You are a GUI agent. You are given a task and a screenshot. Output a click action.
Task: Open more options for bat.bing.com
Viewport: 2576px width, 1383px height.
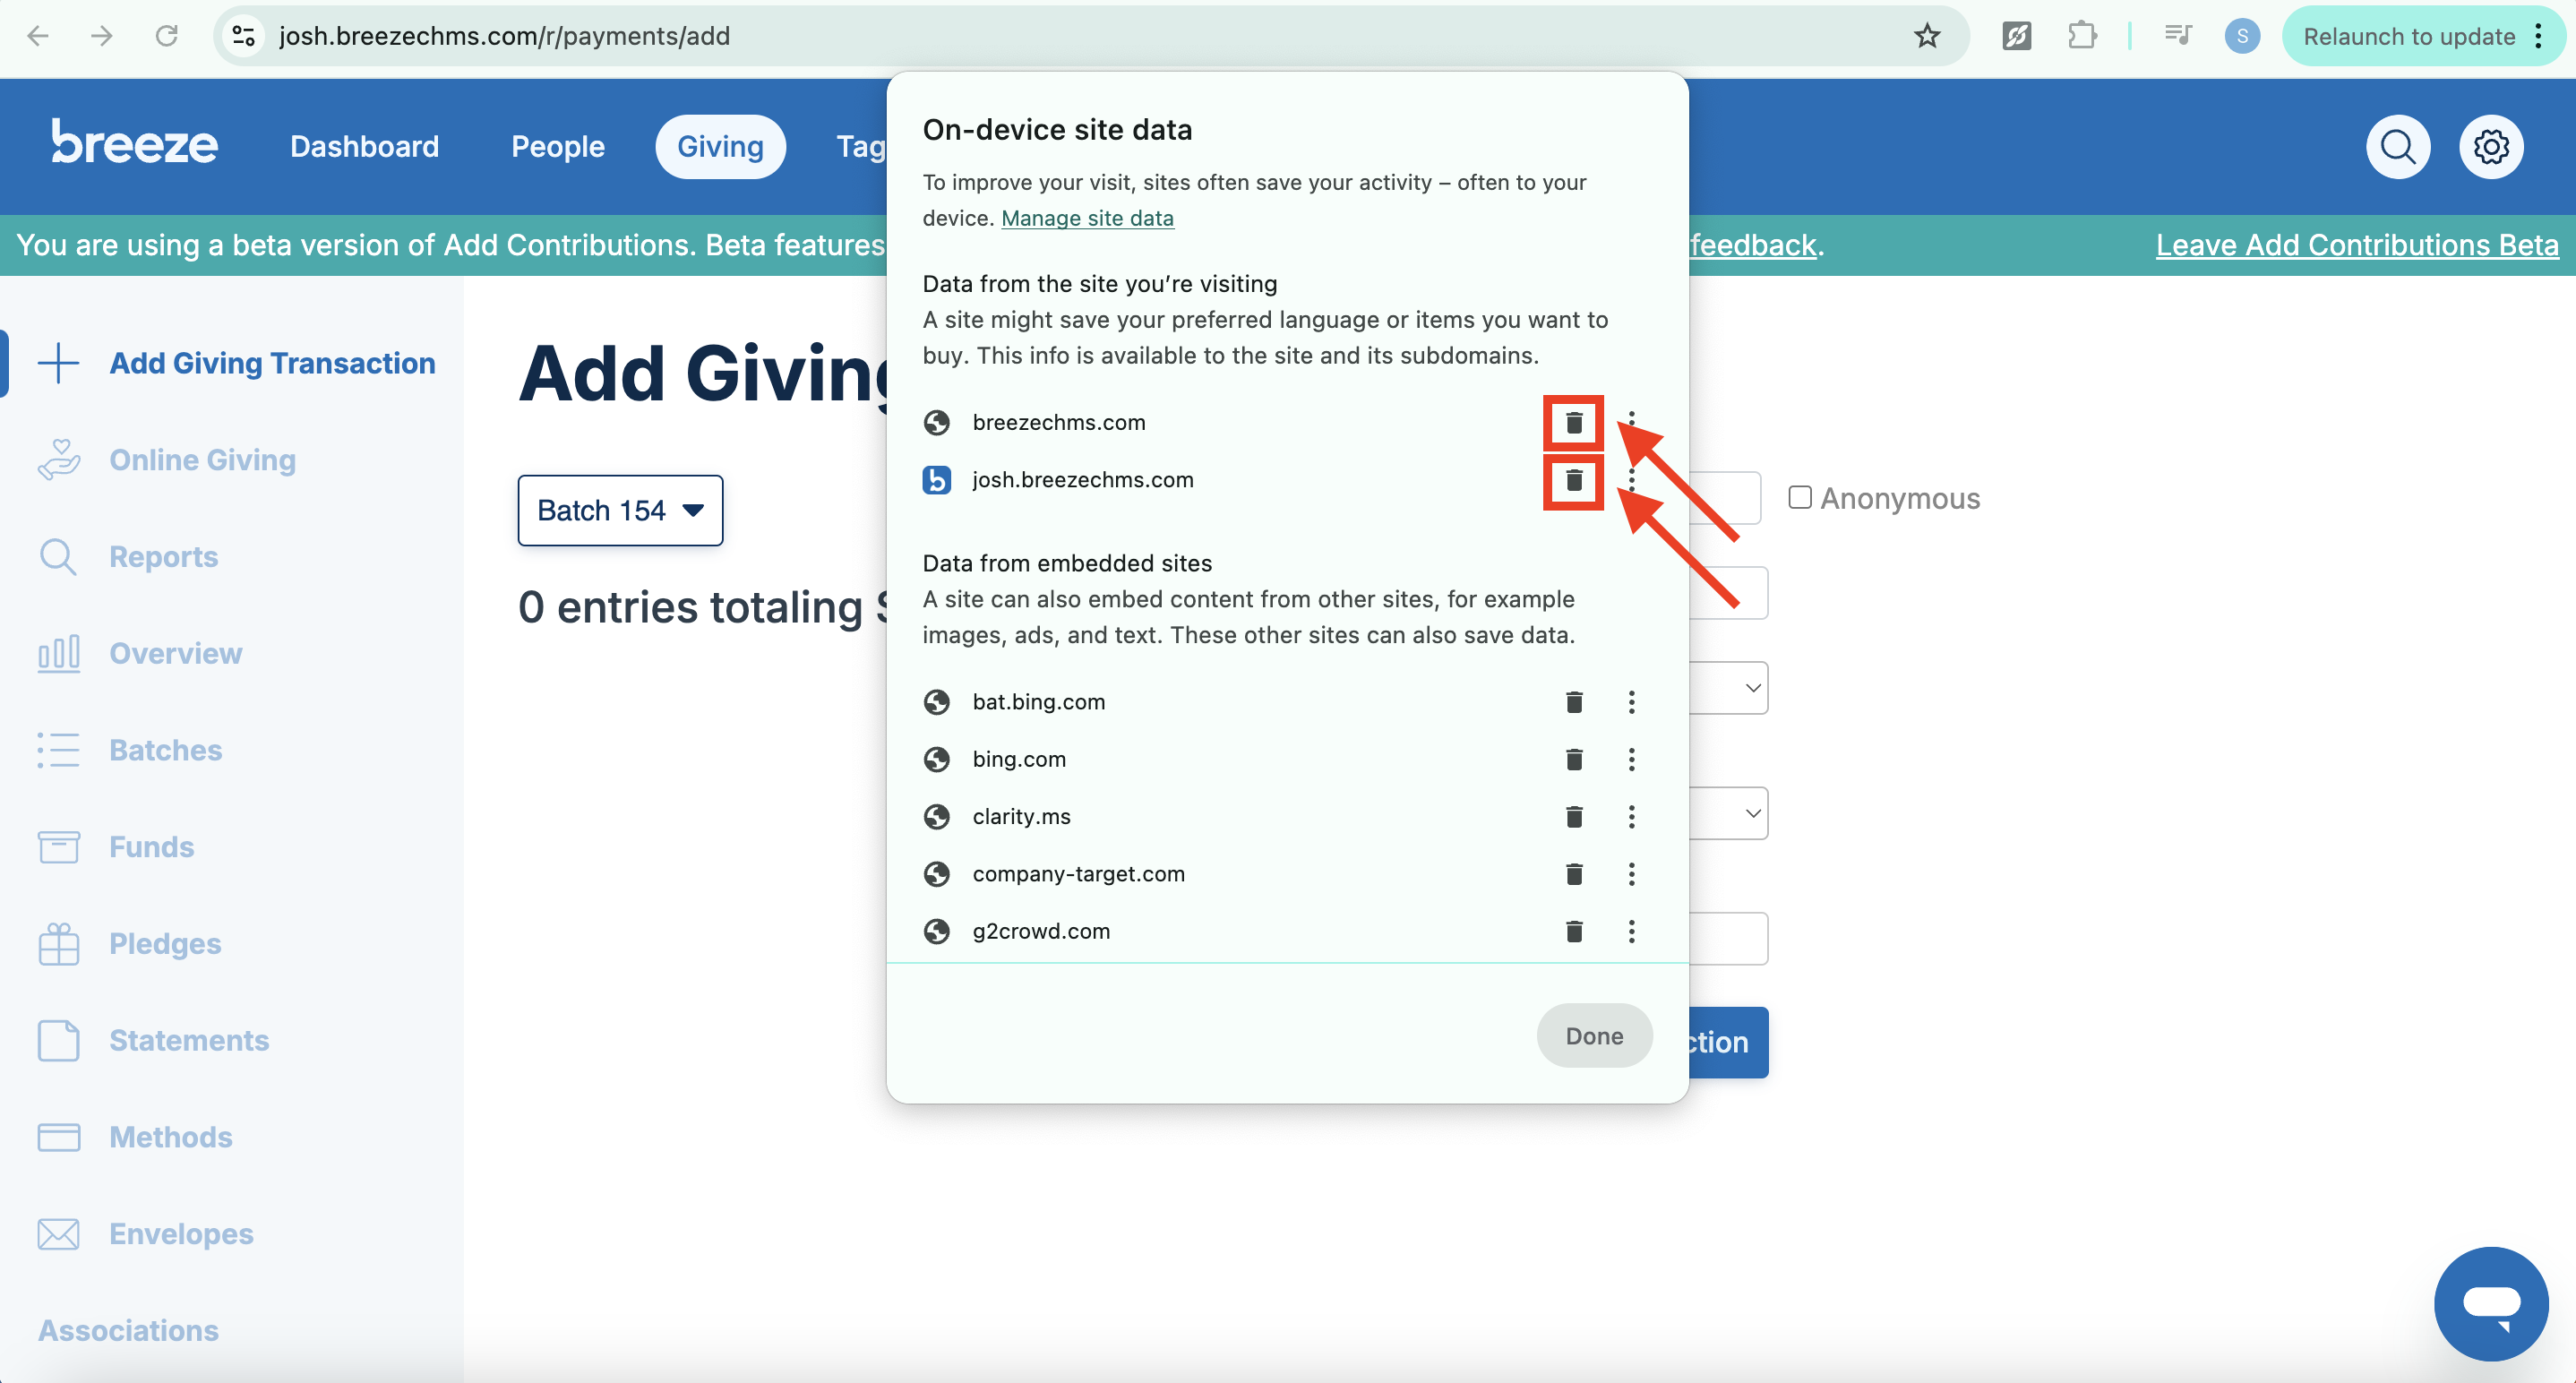point(1631,702)
